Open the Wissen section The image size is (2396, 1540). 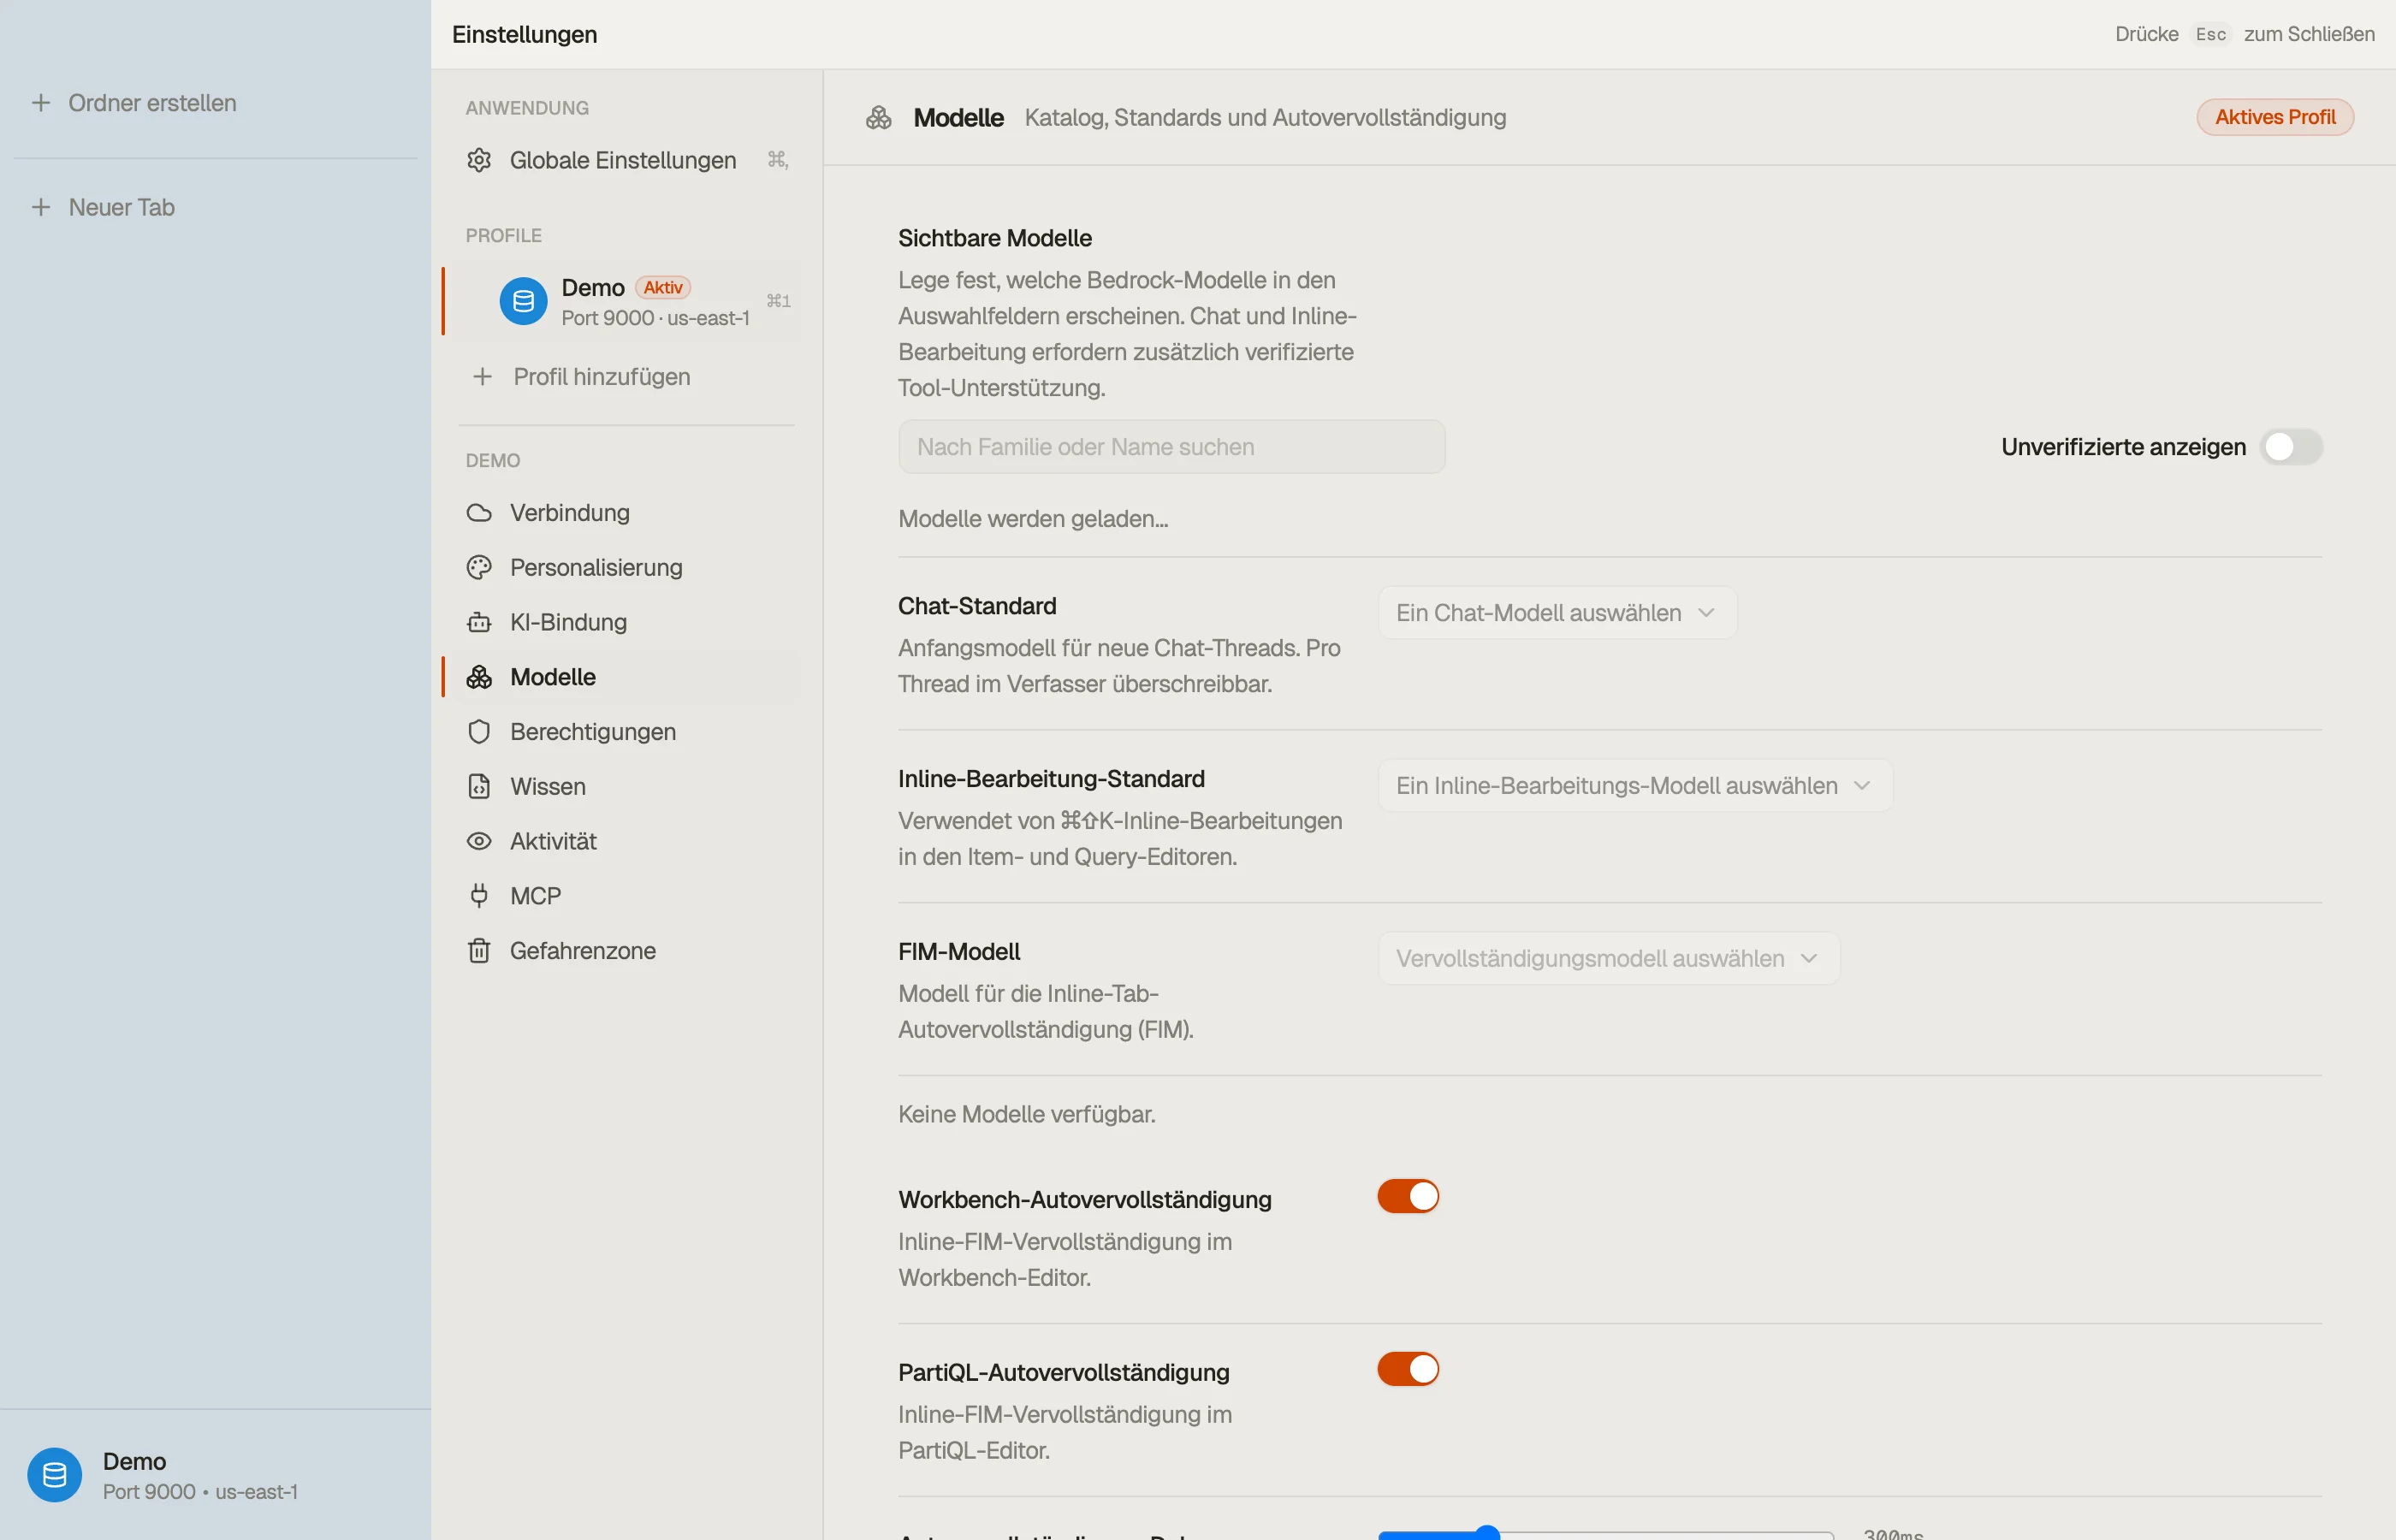627,786
